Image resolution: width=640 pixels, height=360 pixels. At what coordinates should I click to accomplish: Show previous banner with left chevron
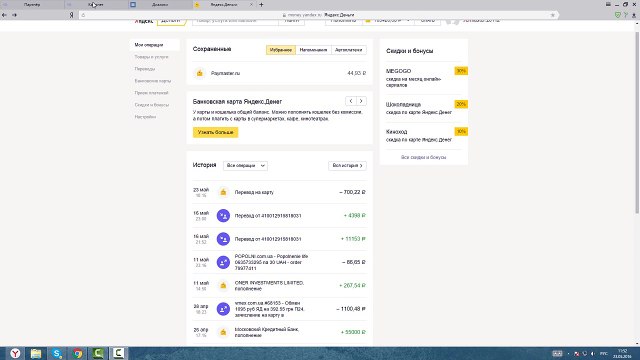pyautogui.click(x=351, y=101)
